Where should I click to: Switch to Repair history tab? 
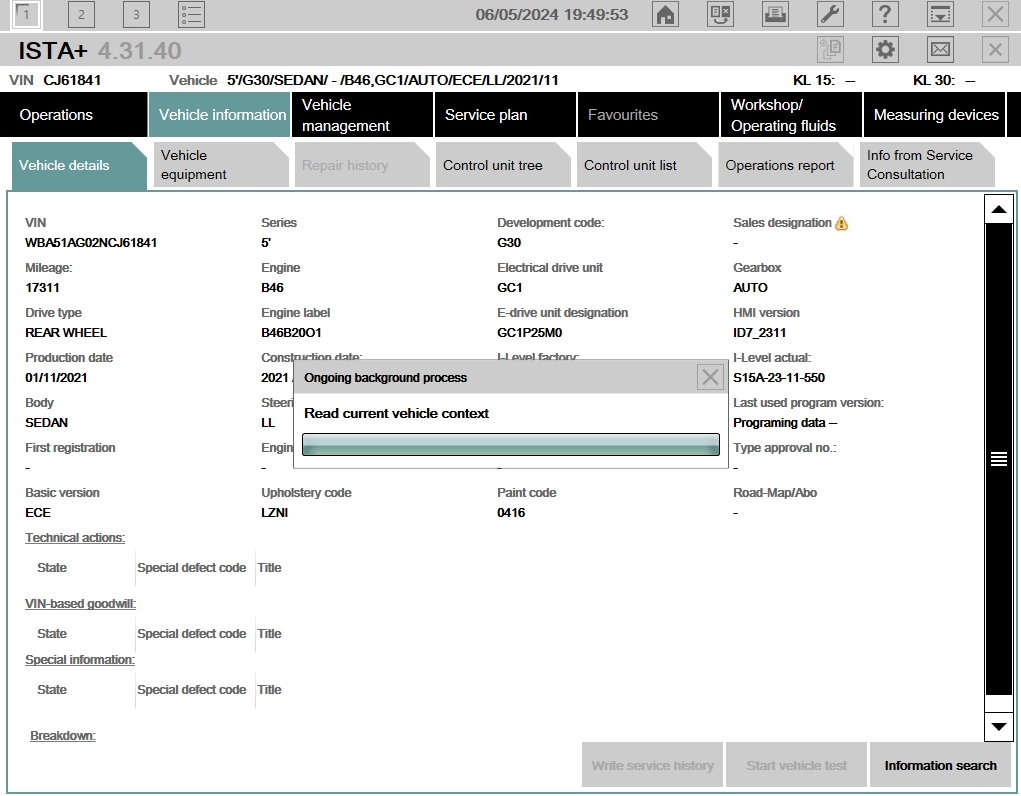(362, 165)
